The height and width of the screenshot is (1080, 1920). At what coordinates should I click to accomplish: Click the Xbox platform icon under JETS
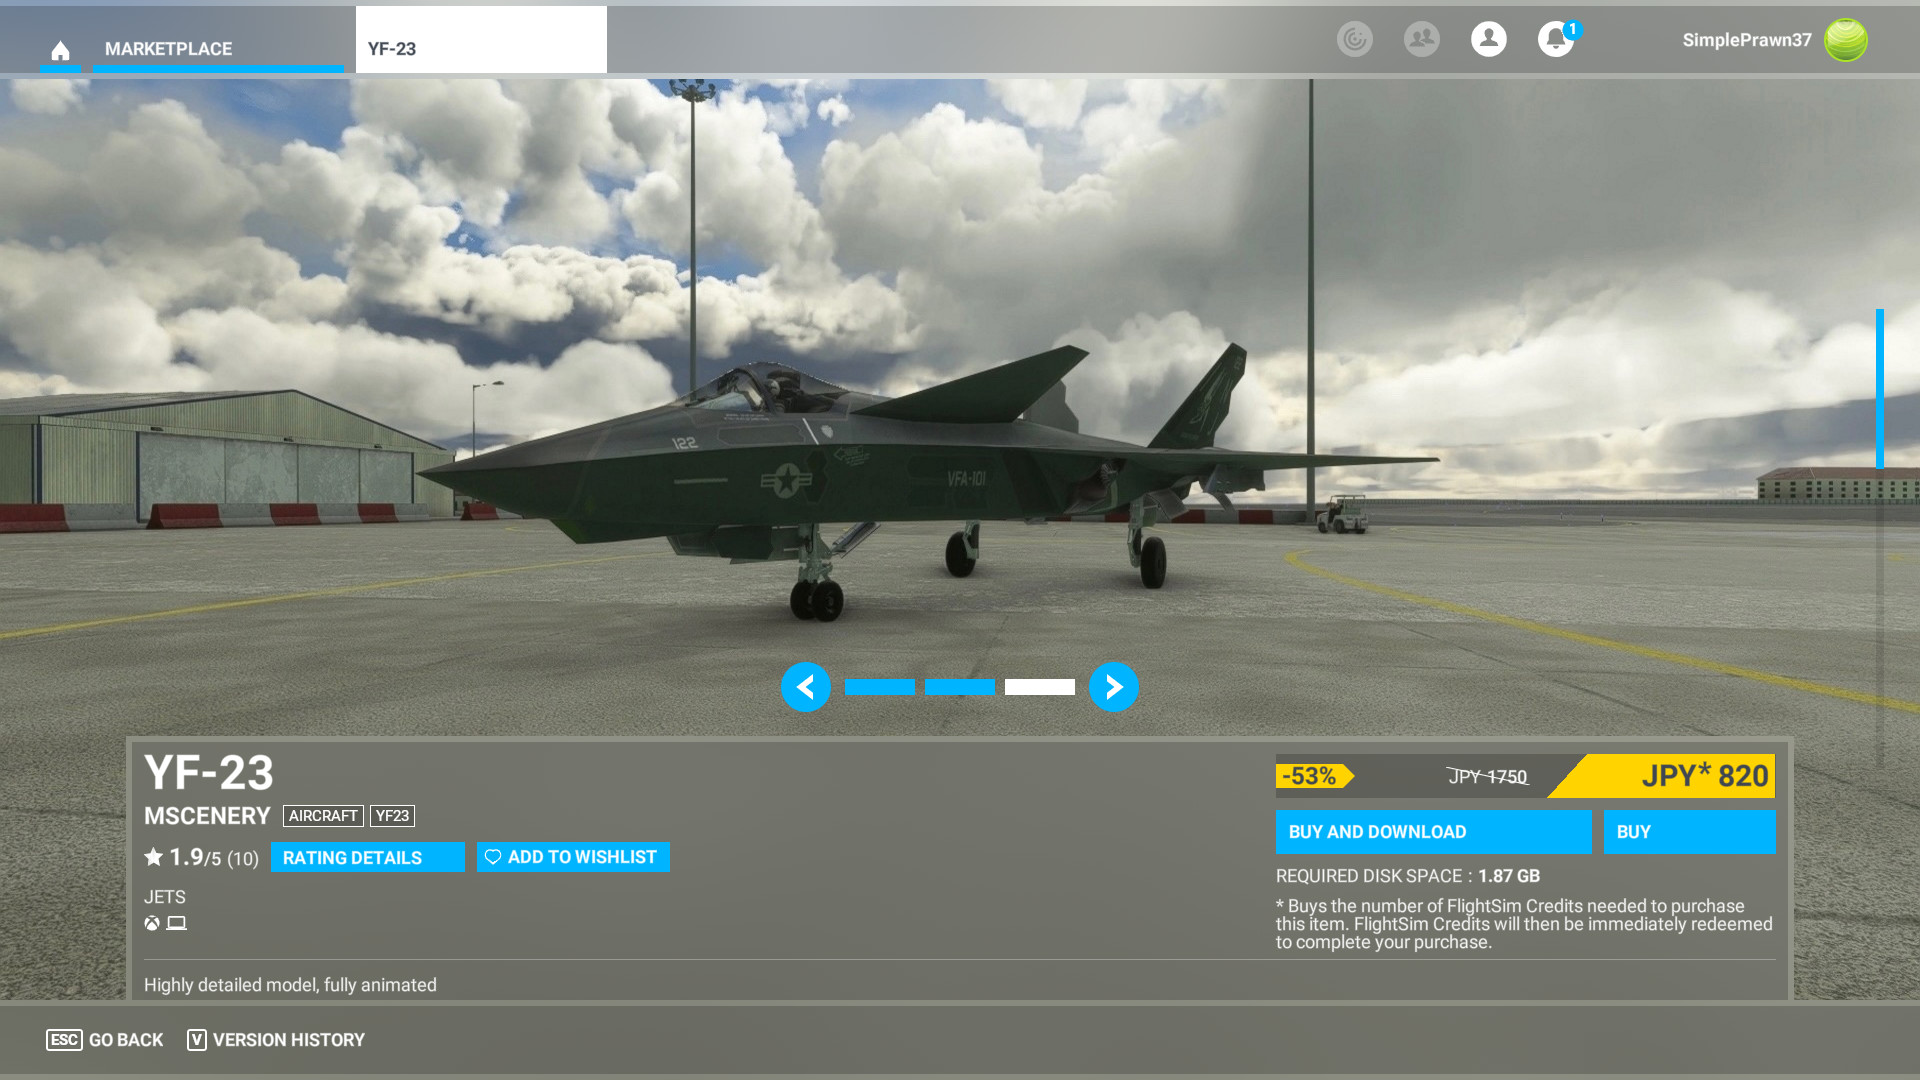point(152,923)
